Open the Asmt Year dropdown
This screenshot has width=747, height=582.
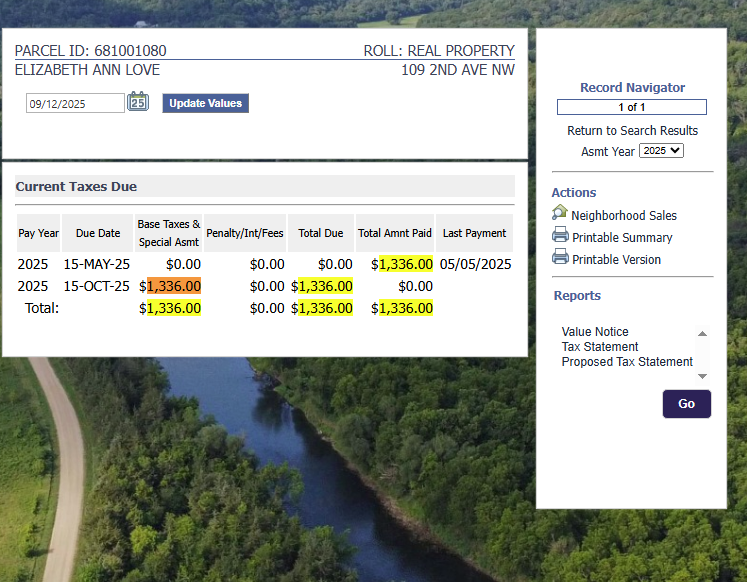point(661,151)
